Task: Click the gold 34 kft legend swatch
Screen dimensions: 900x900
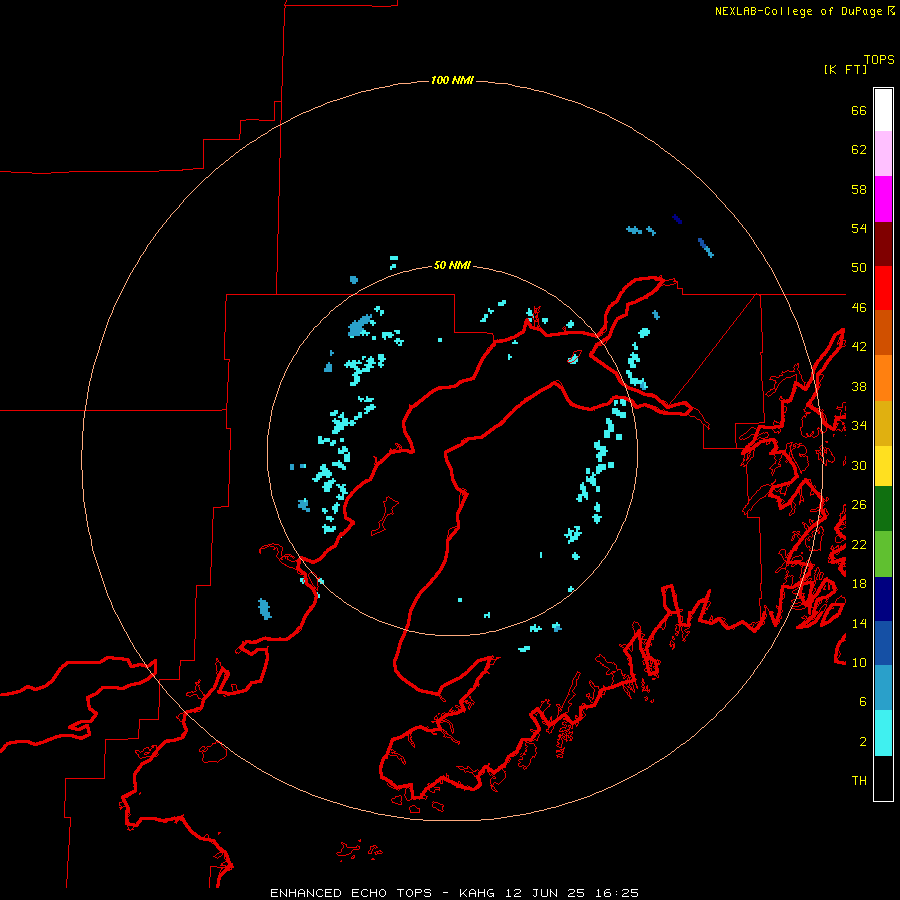Action: point(883,423)
